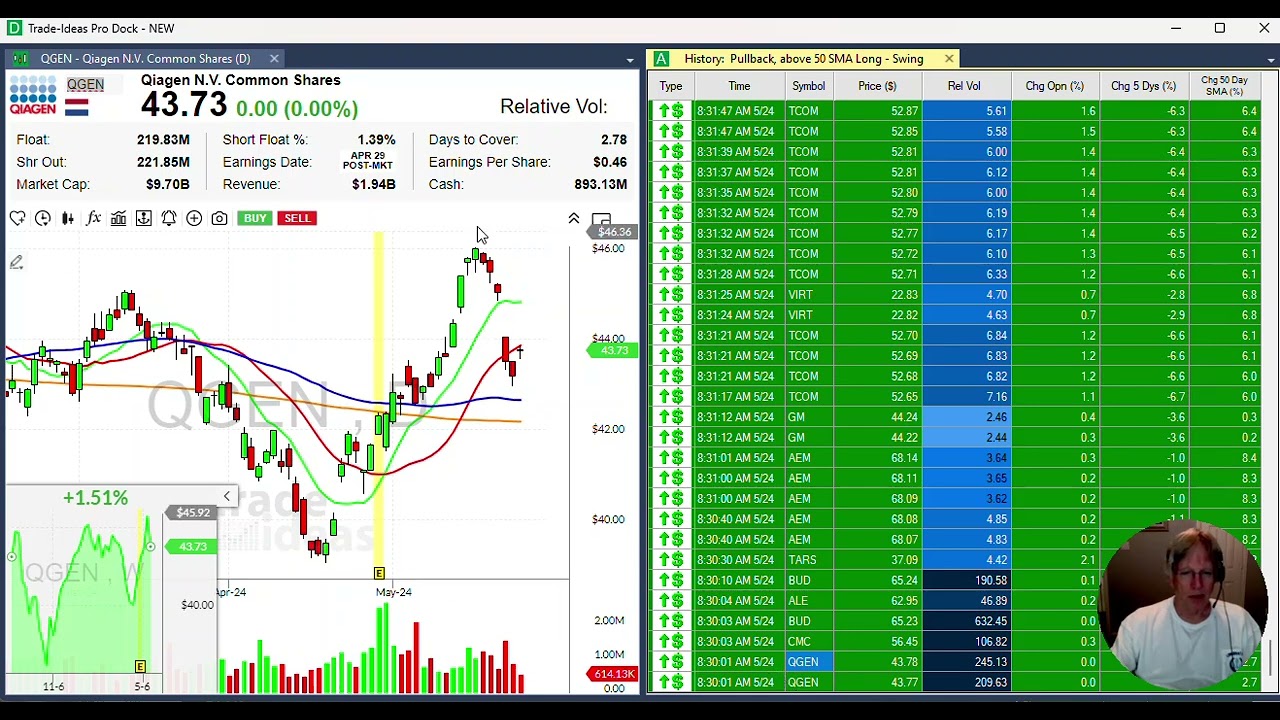Open the chart studies bar-graph icon
The height and width of the screenshot is (720, 1280).
[x=118, y=218]
